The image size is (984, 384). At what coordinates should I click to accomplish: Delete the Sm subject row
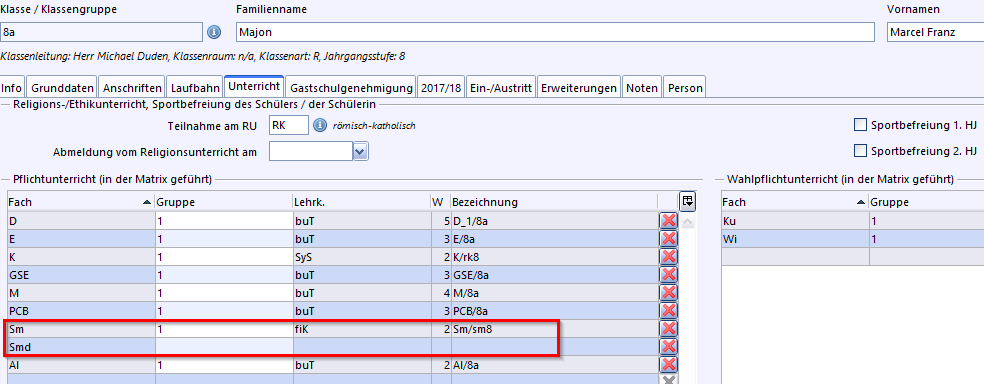(669, 329)
